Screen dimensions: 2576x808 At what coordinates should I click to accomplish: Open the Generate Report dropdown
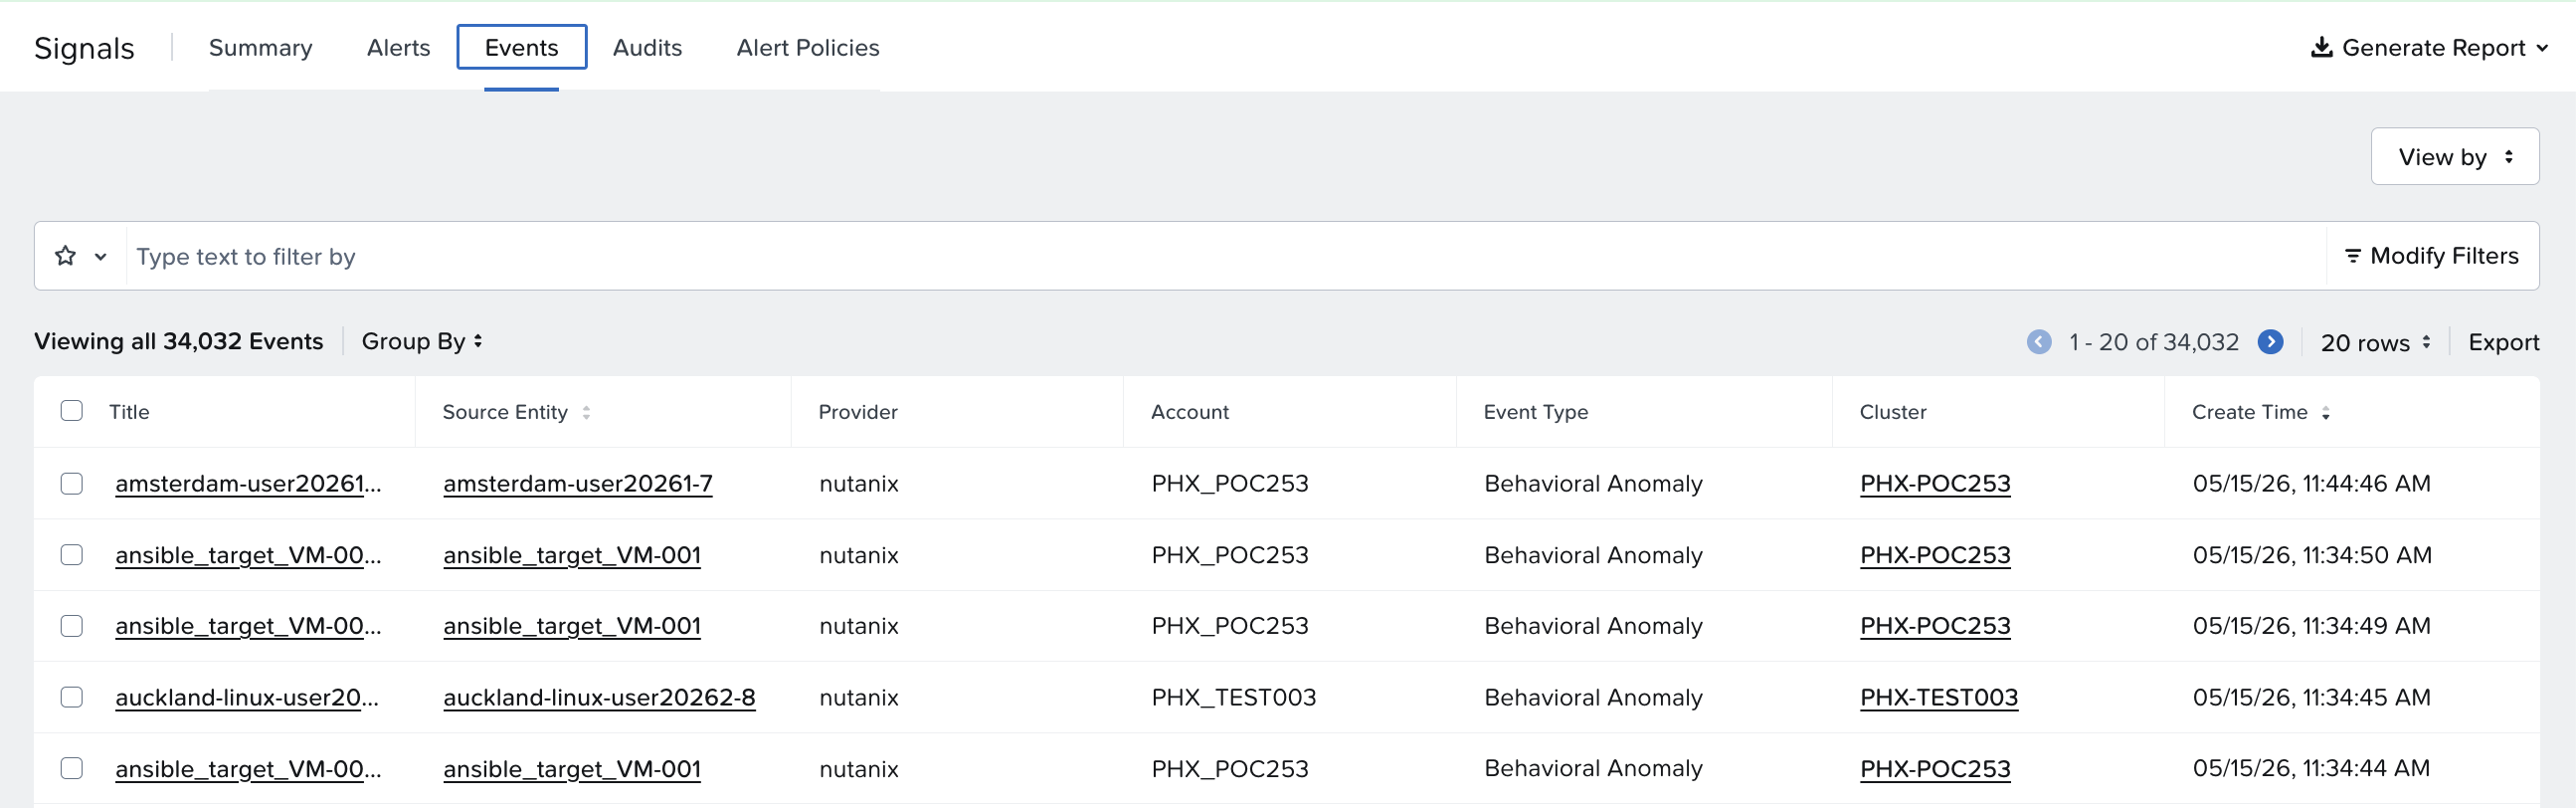point(2429,47)
